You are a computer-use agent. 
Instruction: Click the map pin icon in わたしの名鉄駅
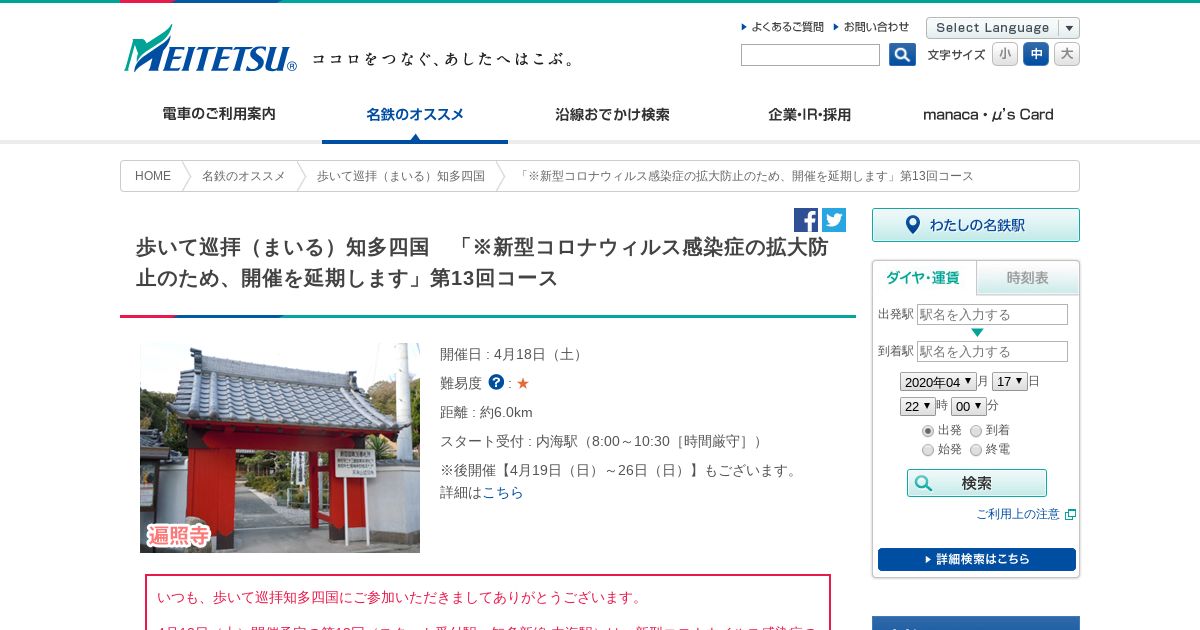tap(912, 225)
